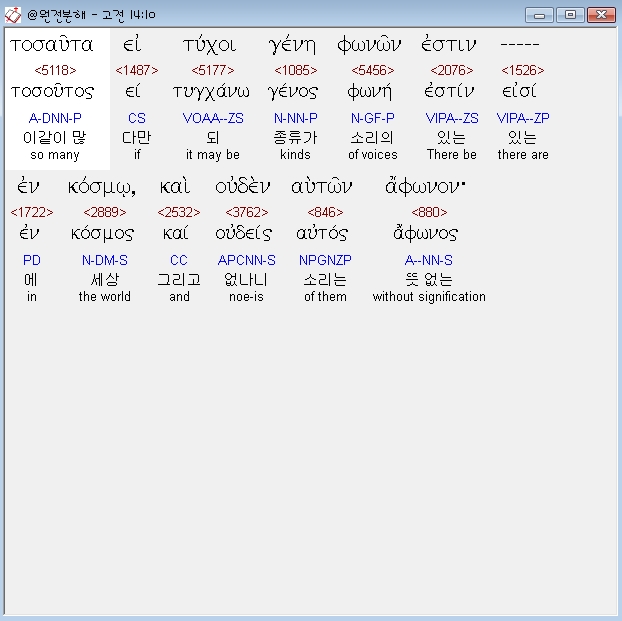Click parsing code PD
The width and height of the screenshot is (622, 621).
point(32,260)
